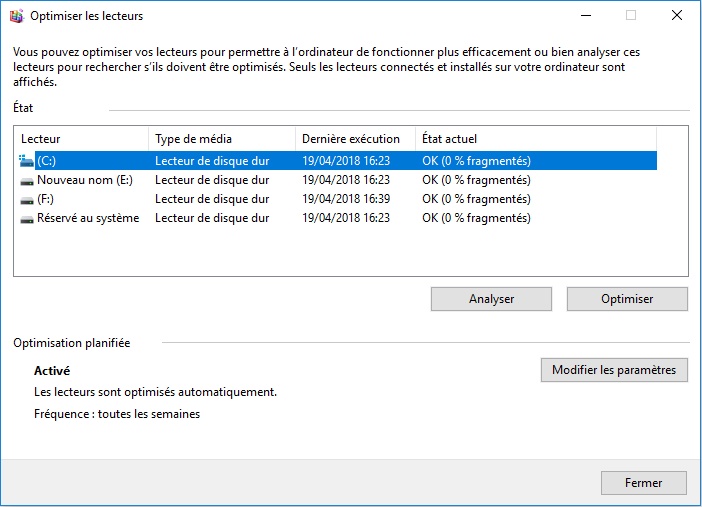
Task: Click the Nouveau nom (E:) drive icon
Action: 26,180
